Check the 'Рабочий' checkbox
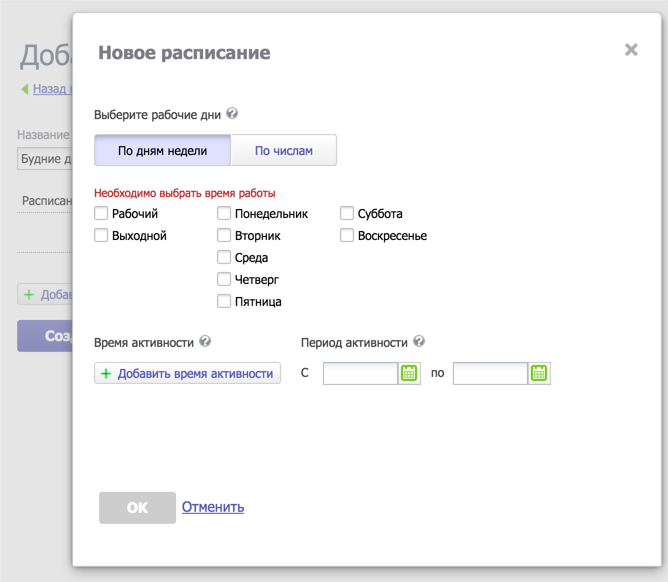The height and width of the screenshot is (582, 668). pyautogui.click(x=101, y=213)
